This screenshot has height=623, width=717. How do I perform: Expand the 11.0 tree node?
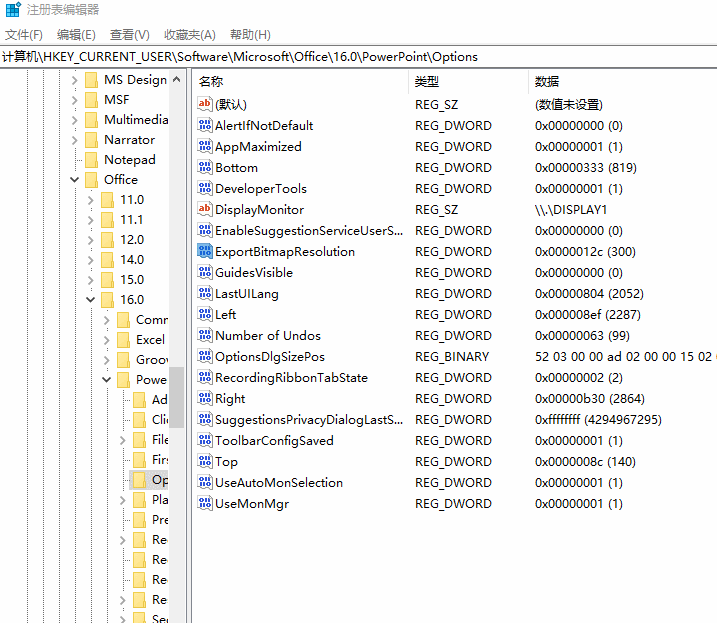pyautogui.click(x=91, y=200)
